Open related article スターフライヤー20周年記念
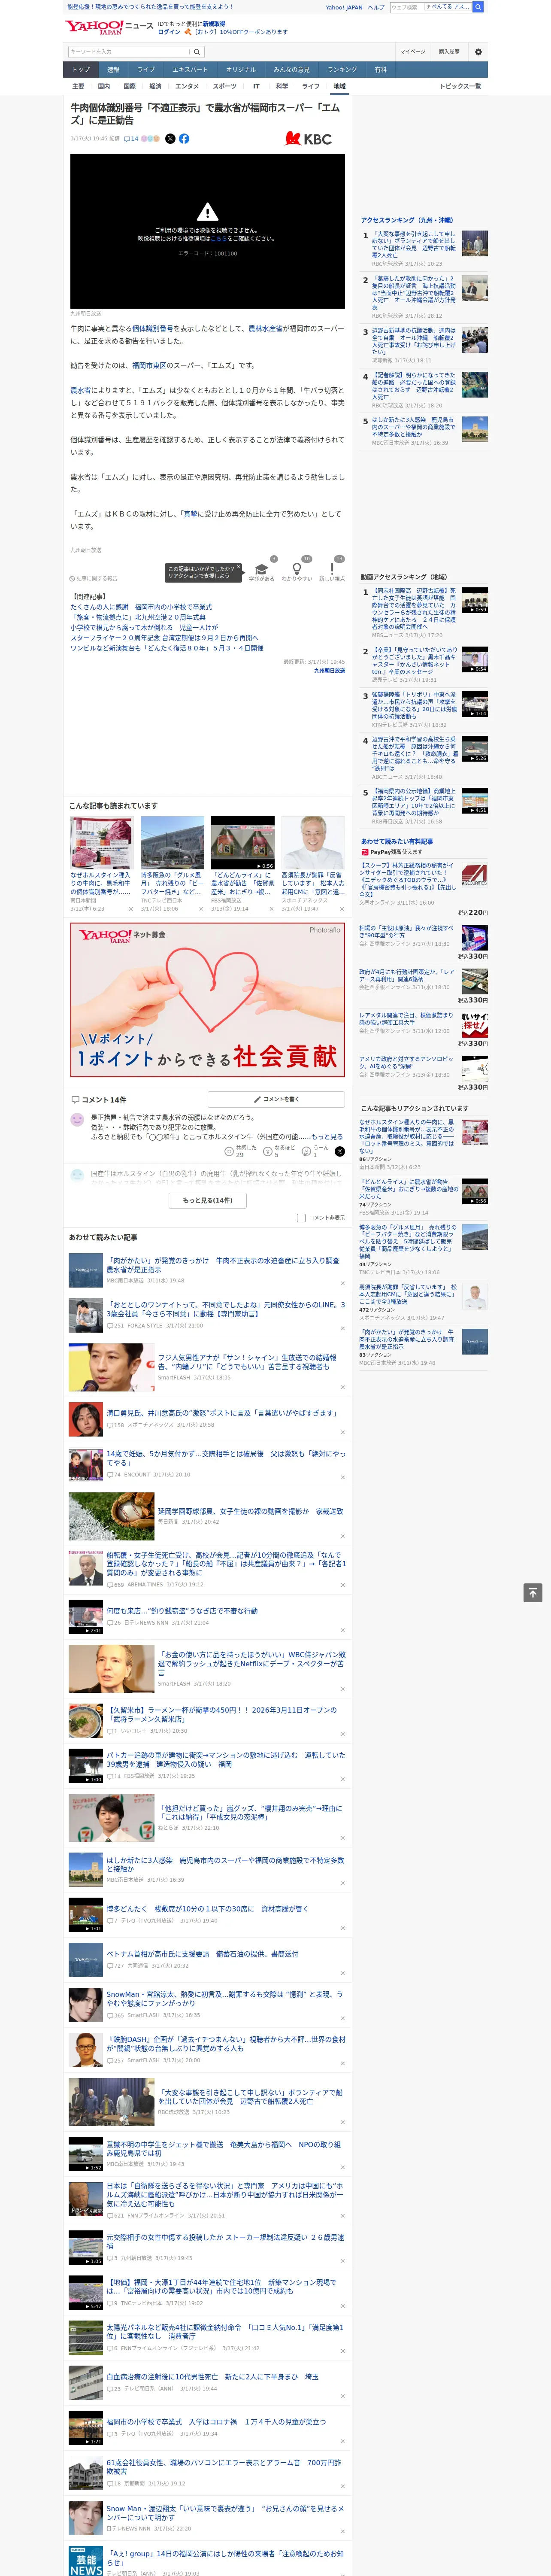551x2576 pixels. coord(164,638)
